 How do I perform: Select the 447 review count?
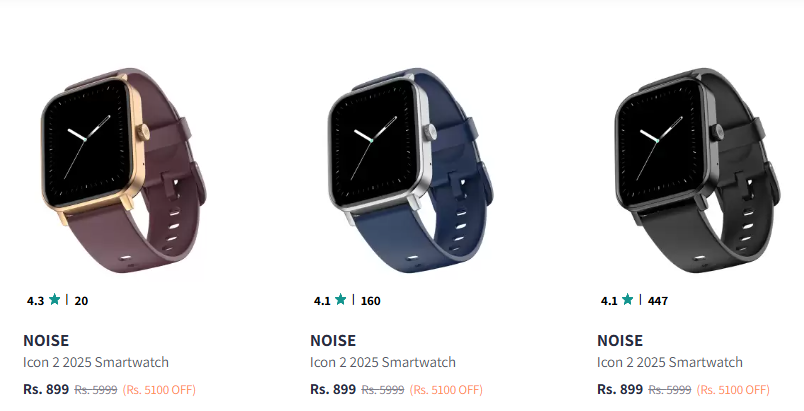click(x=658, y=301)
